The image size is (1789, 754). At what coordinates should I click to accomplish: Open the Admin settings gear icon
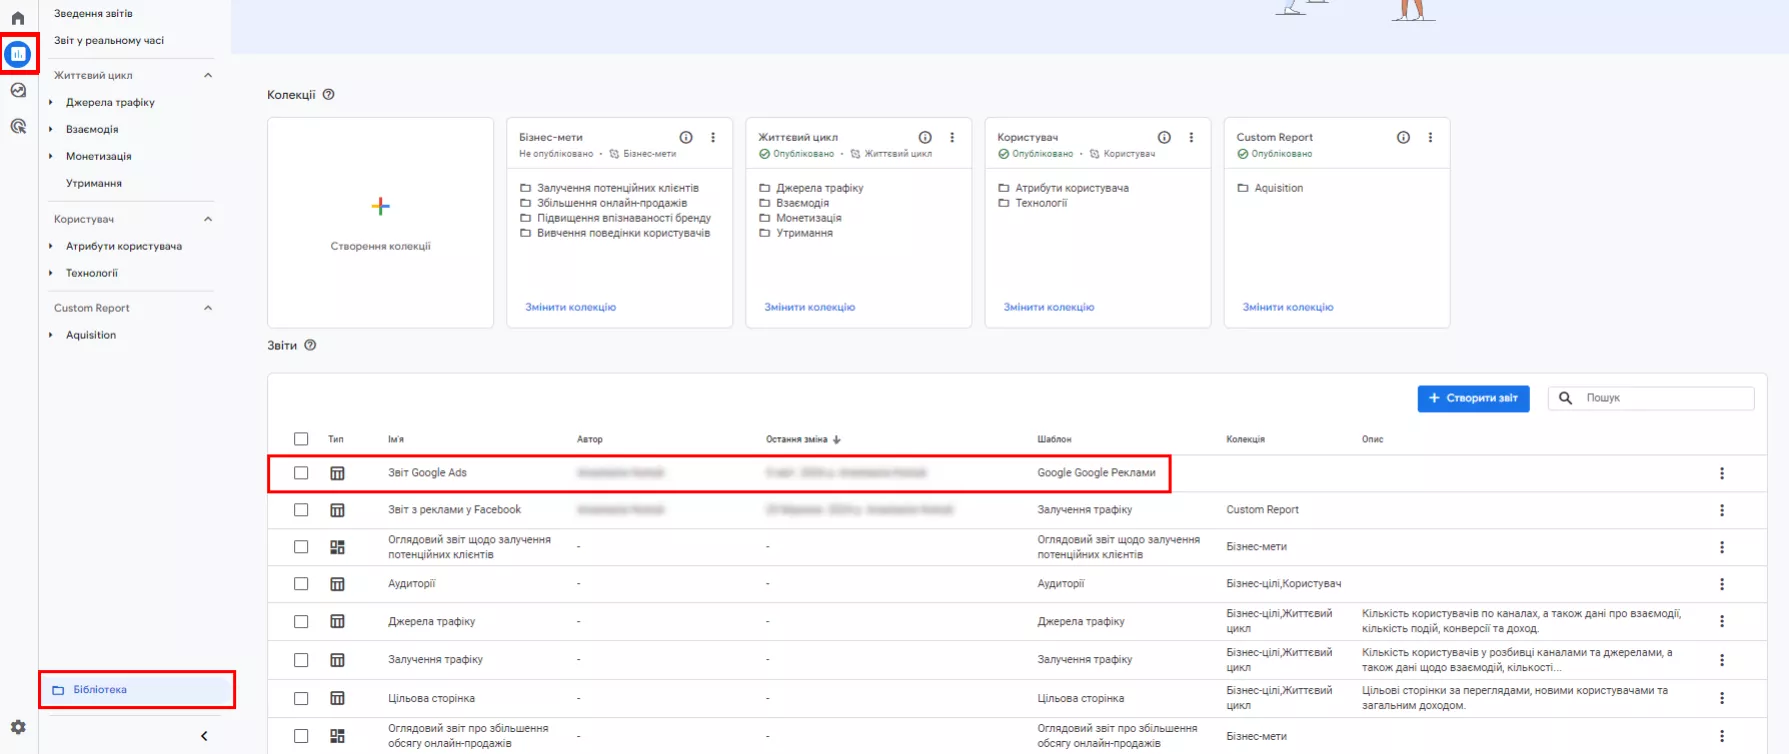click(x=18, y=727)
